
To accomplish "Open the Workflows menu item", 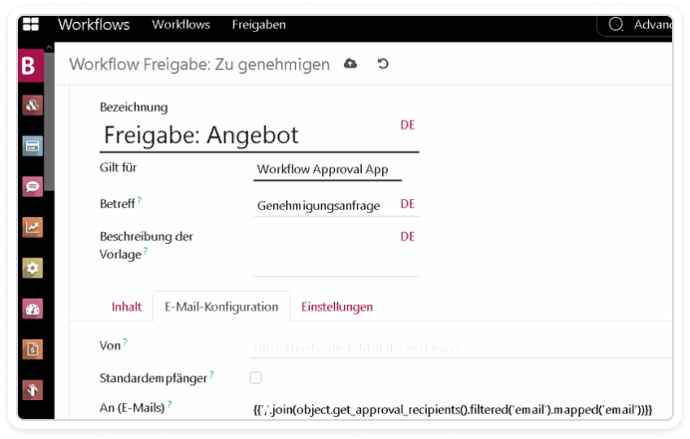I will coord(179,24).
